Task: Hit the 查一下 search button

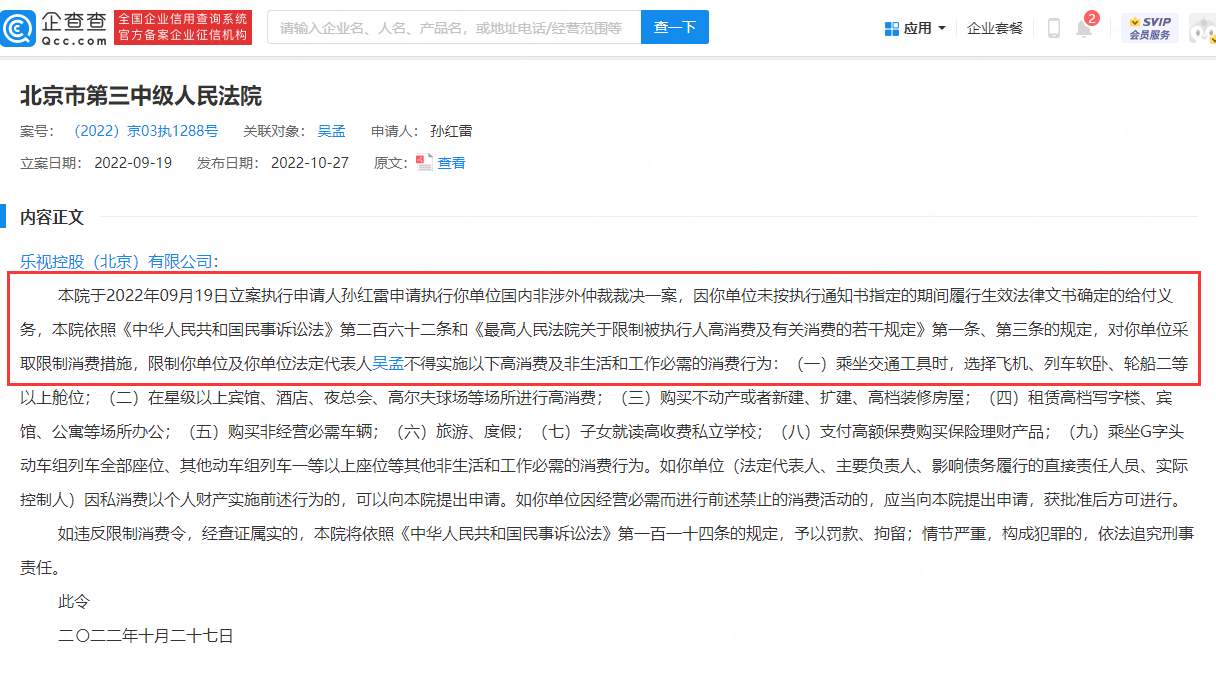Action: click(x=674, y=28)
